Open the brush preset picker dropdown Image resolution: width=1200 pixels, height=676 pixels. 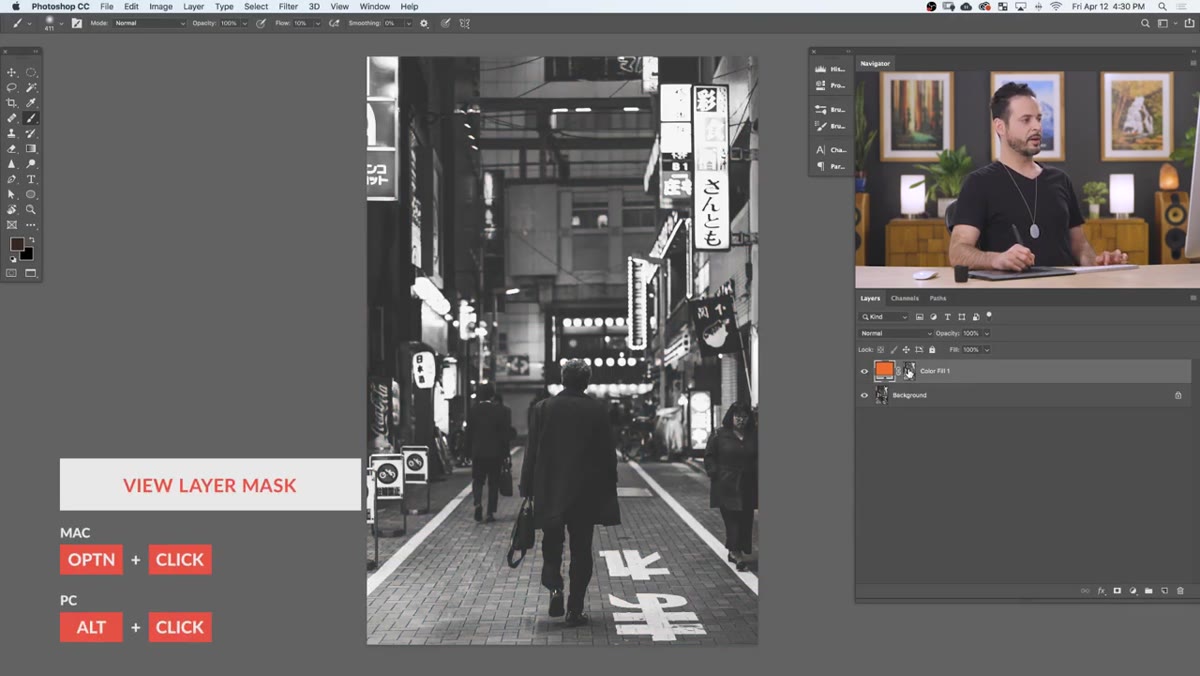[61, 22]
